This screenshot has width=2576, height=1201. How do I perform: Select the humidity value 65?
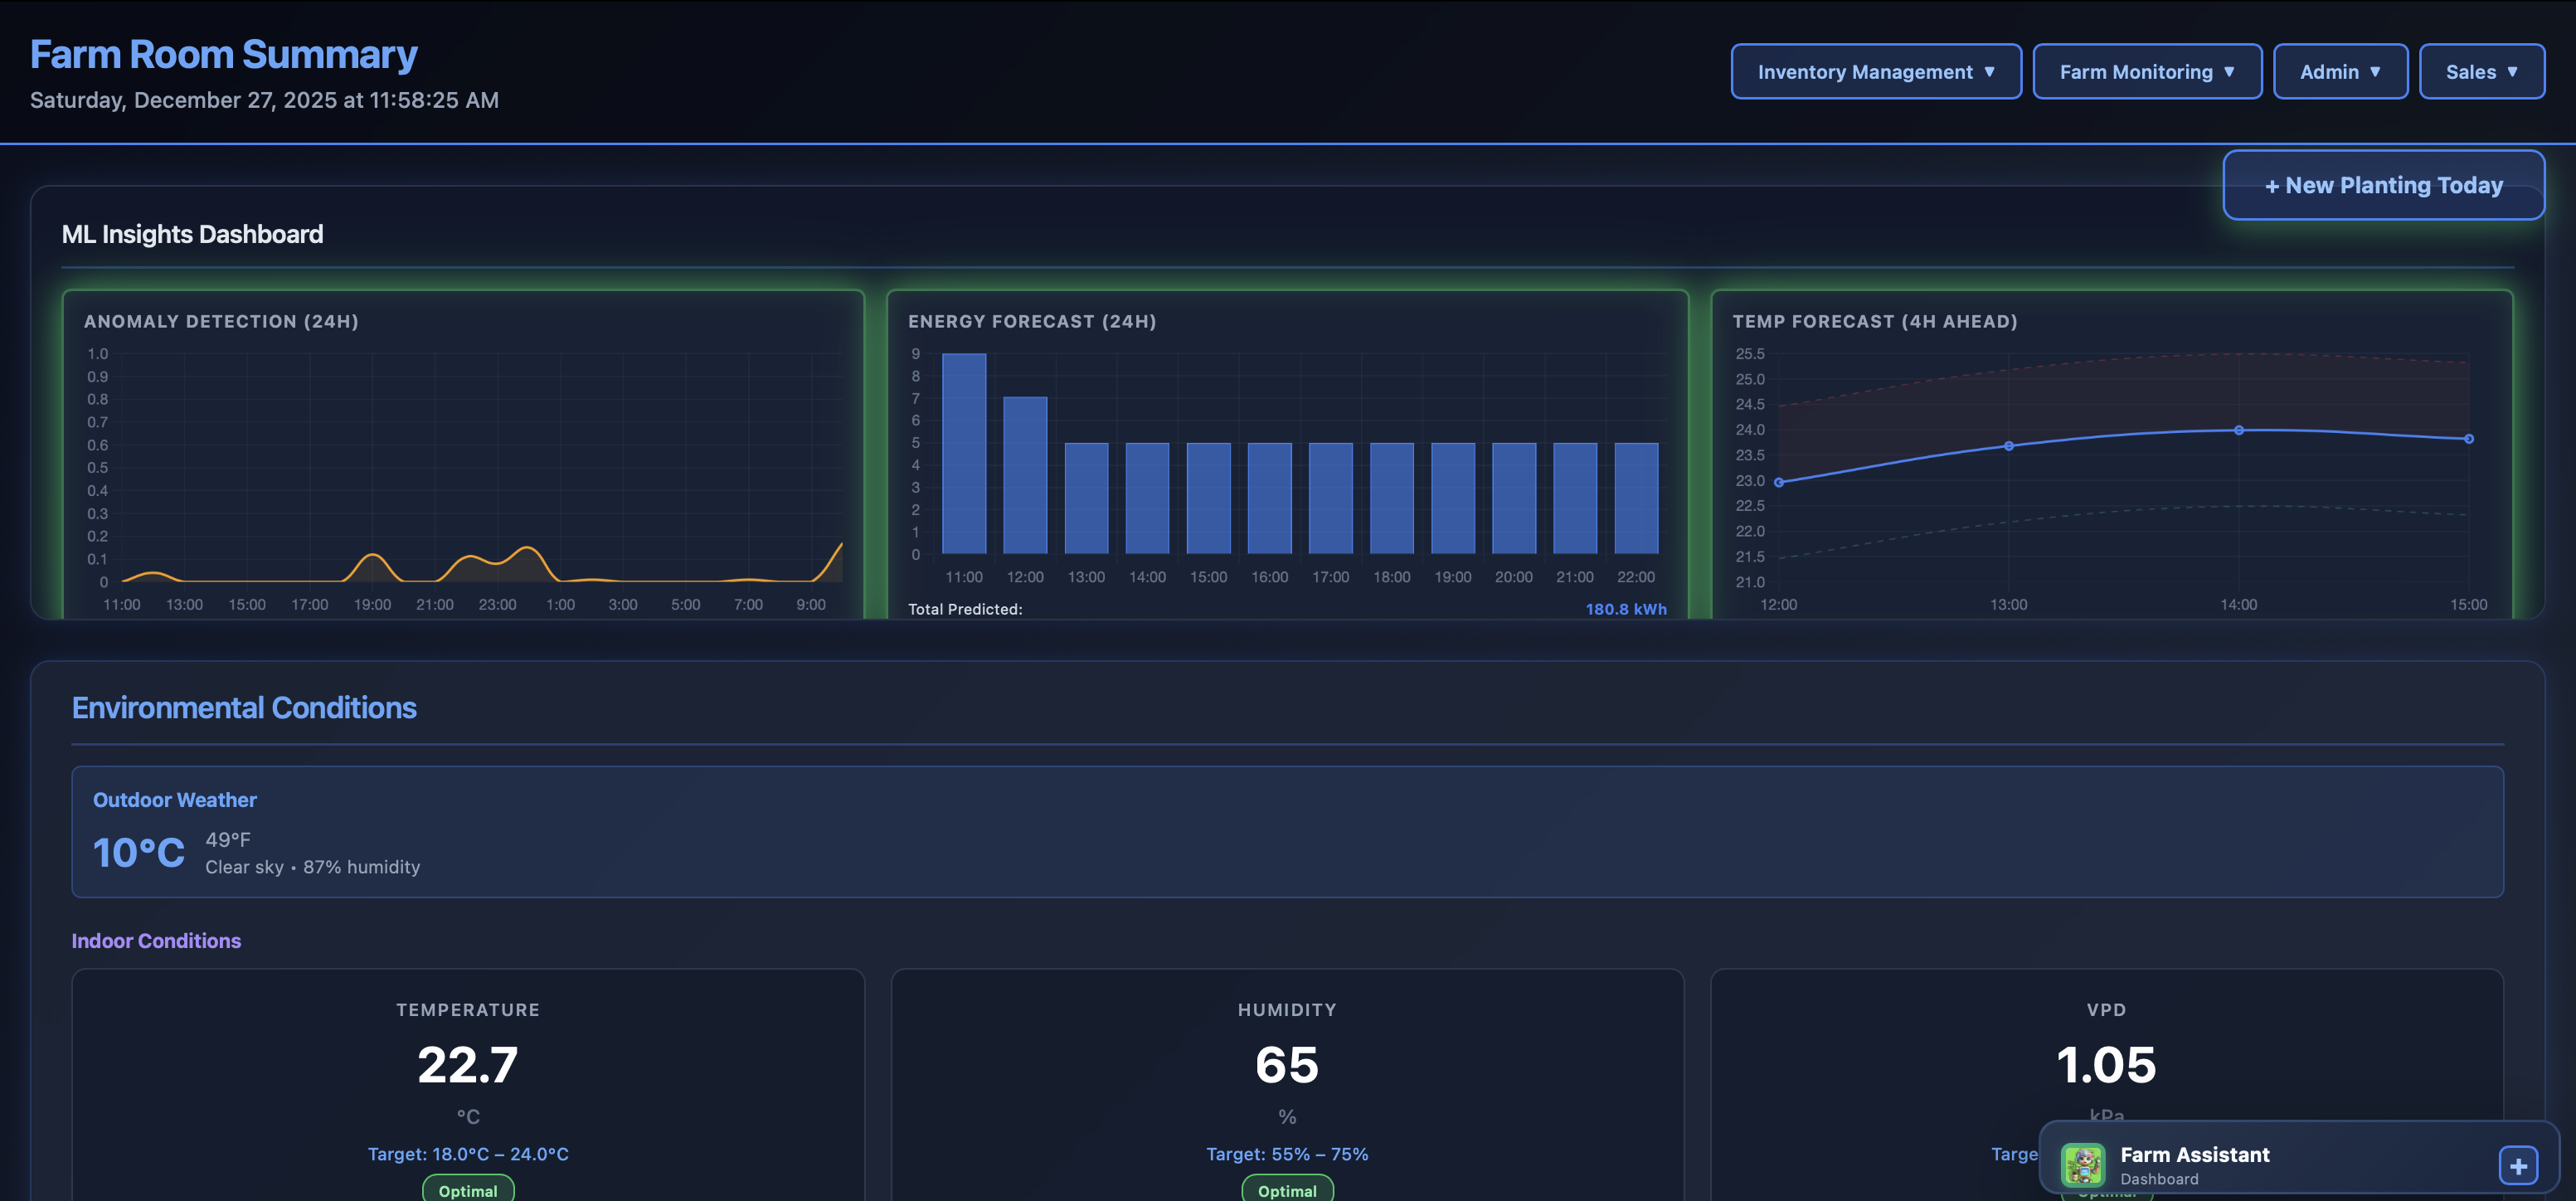click(1287, 1065)
